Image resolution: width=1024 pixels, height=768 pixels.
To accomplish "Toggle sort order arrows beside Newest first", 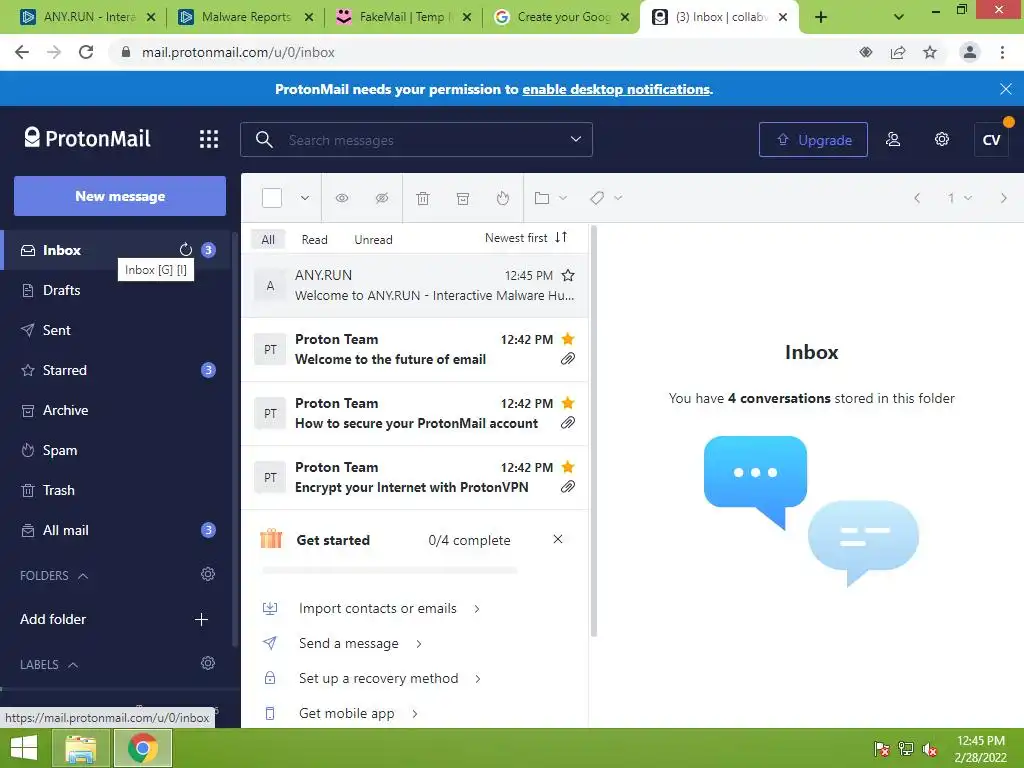I will (x=561, y=238).
